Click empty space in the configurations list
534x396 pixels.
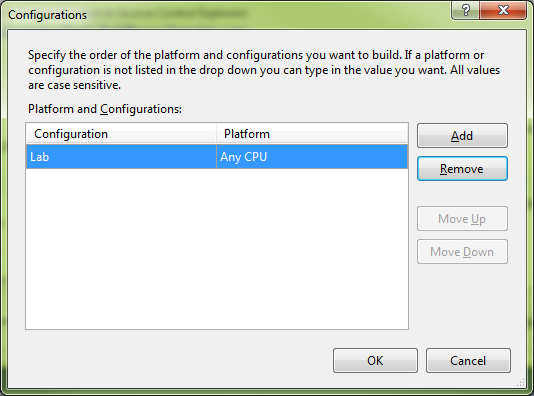click(x=217, y=249)
